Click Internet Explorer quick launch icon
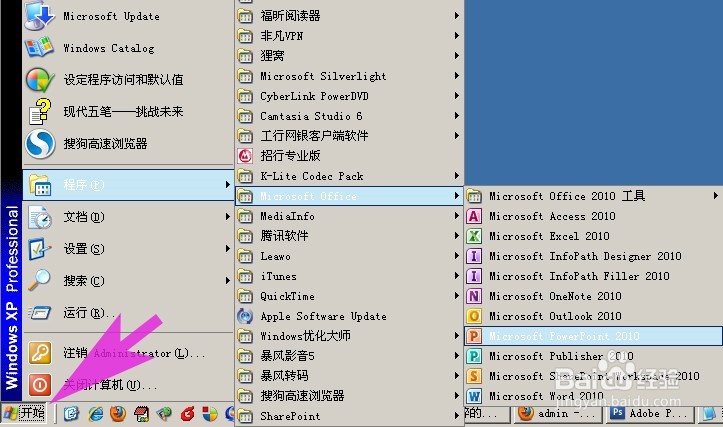 point(95,414)
